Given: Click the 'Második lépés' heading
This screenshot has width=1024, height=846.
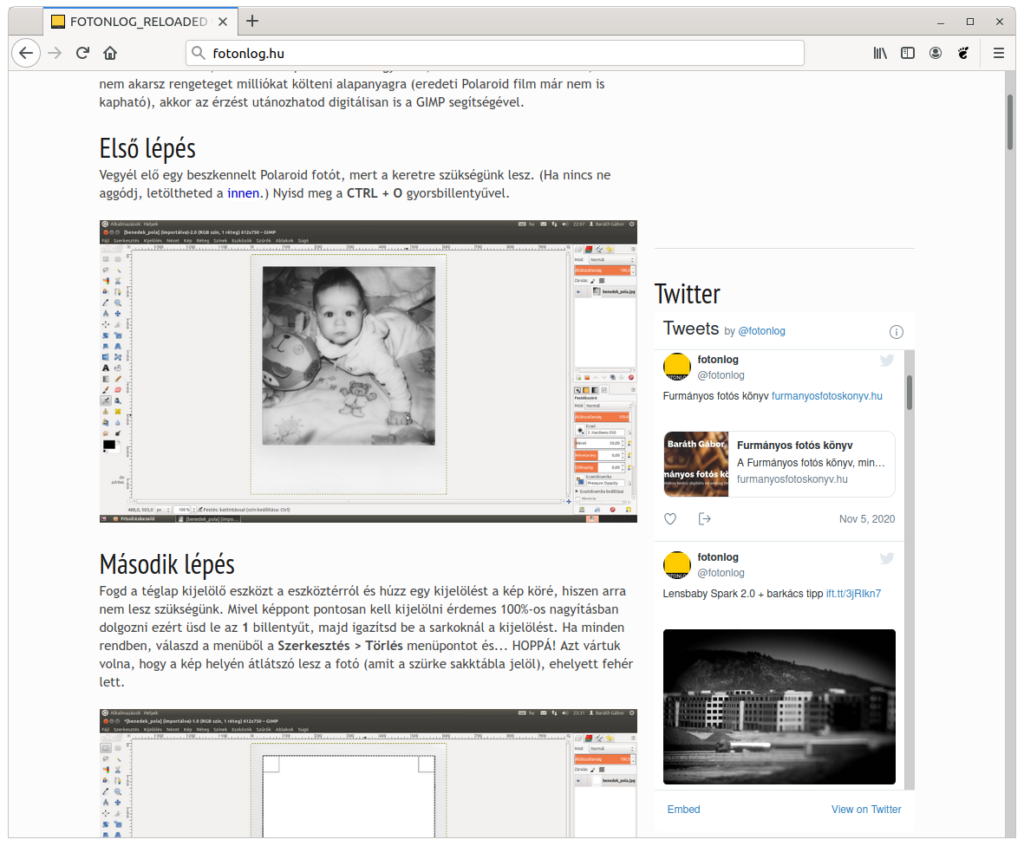Looking at the screenshot, I should tap(167, 564).
